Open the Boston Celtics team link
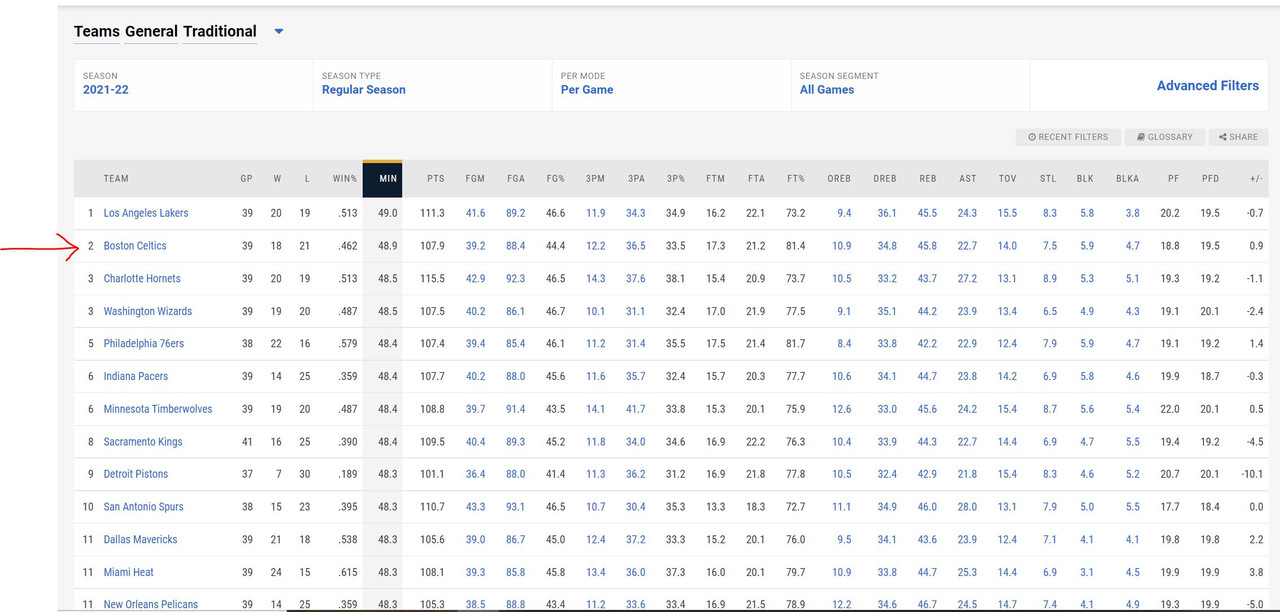The width and height of the screenshot is (1280, 612). (x=135, y=246)
